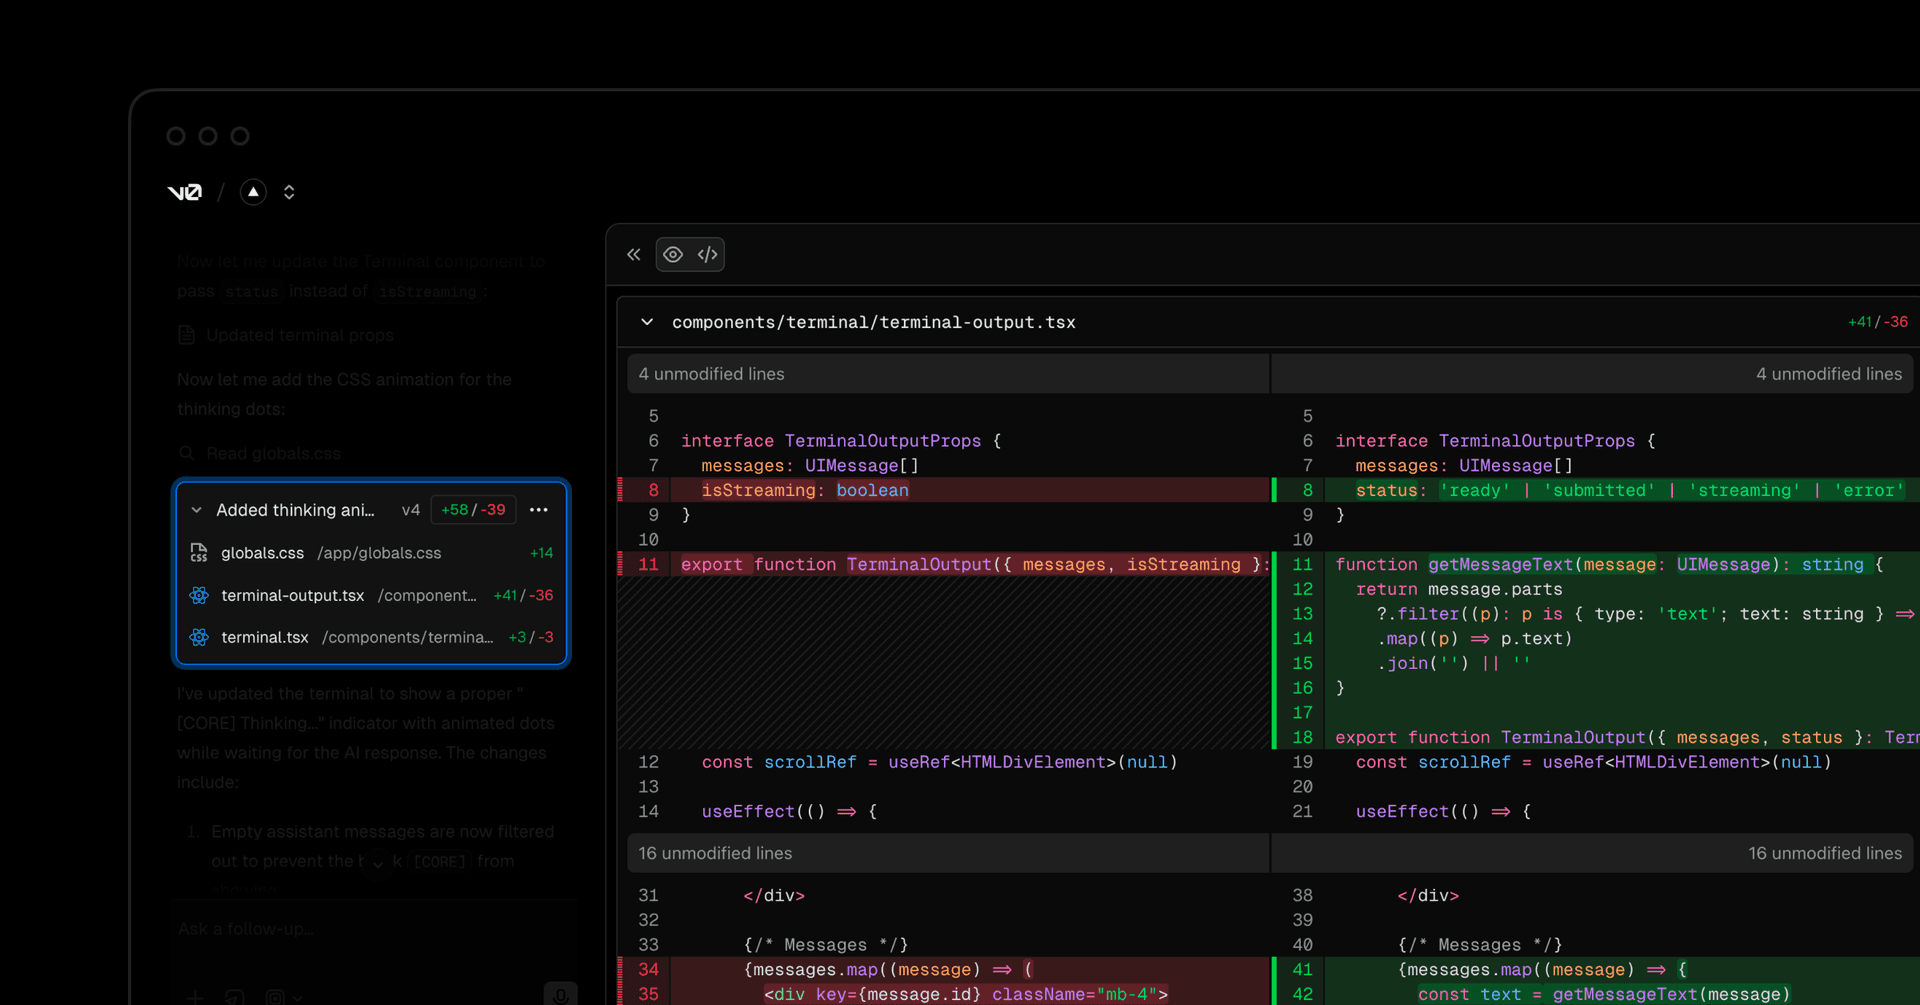
Task: Click the v0 logo
Action: coord(185,192)
